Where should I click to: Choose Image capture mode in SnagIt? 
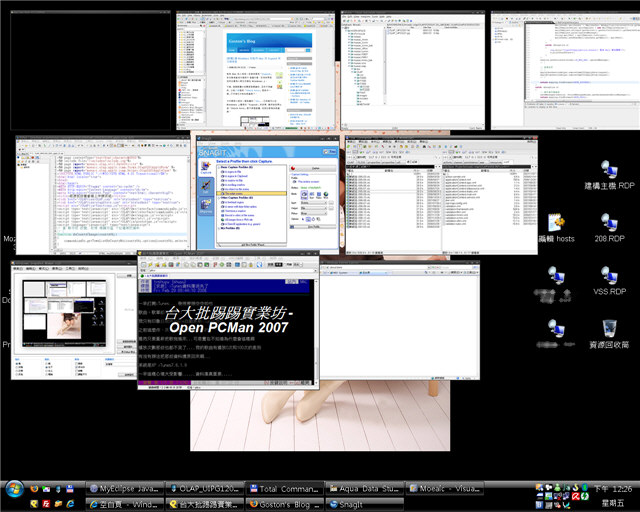pos(304,195)
